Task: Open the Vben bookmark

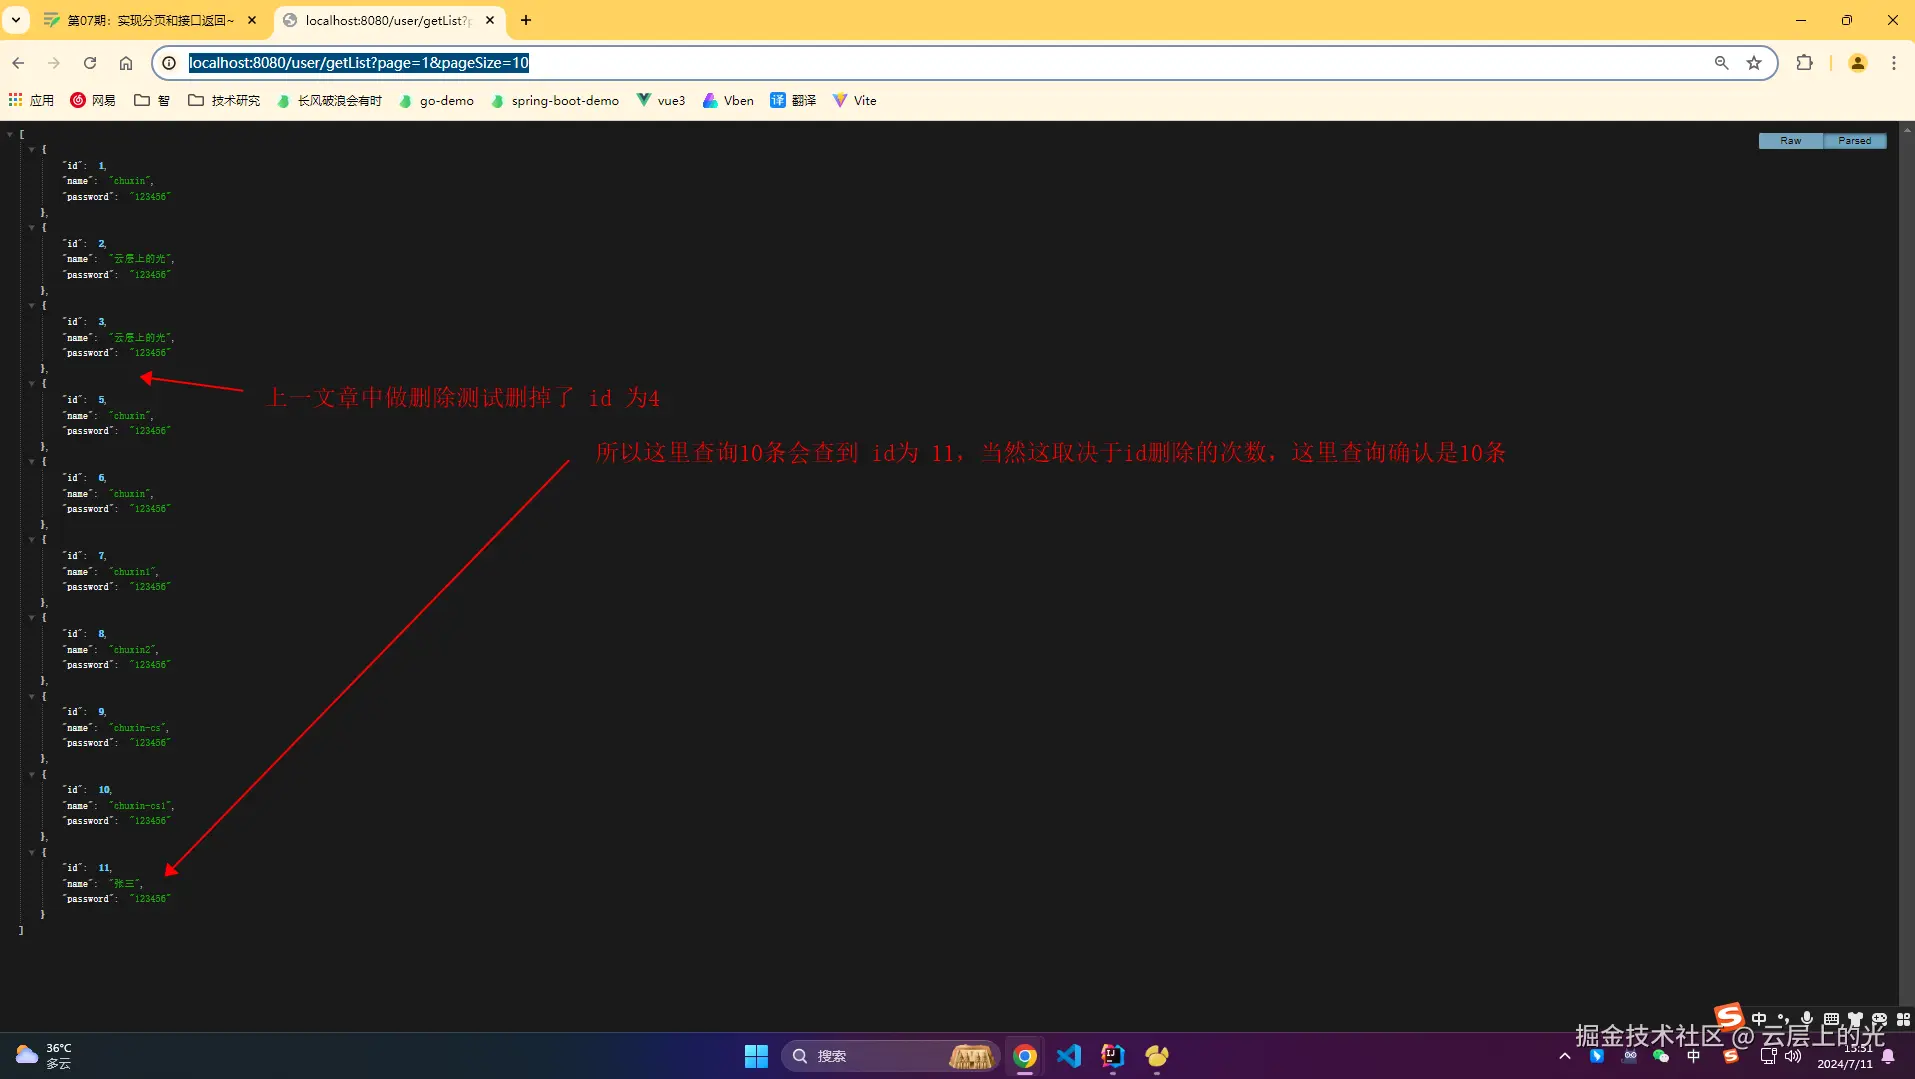Action: tap(728, 100)
